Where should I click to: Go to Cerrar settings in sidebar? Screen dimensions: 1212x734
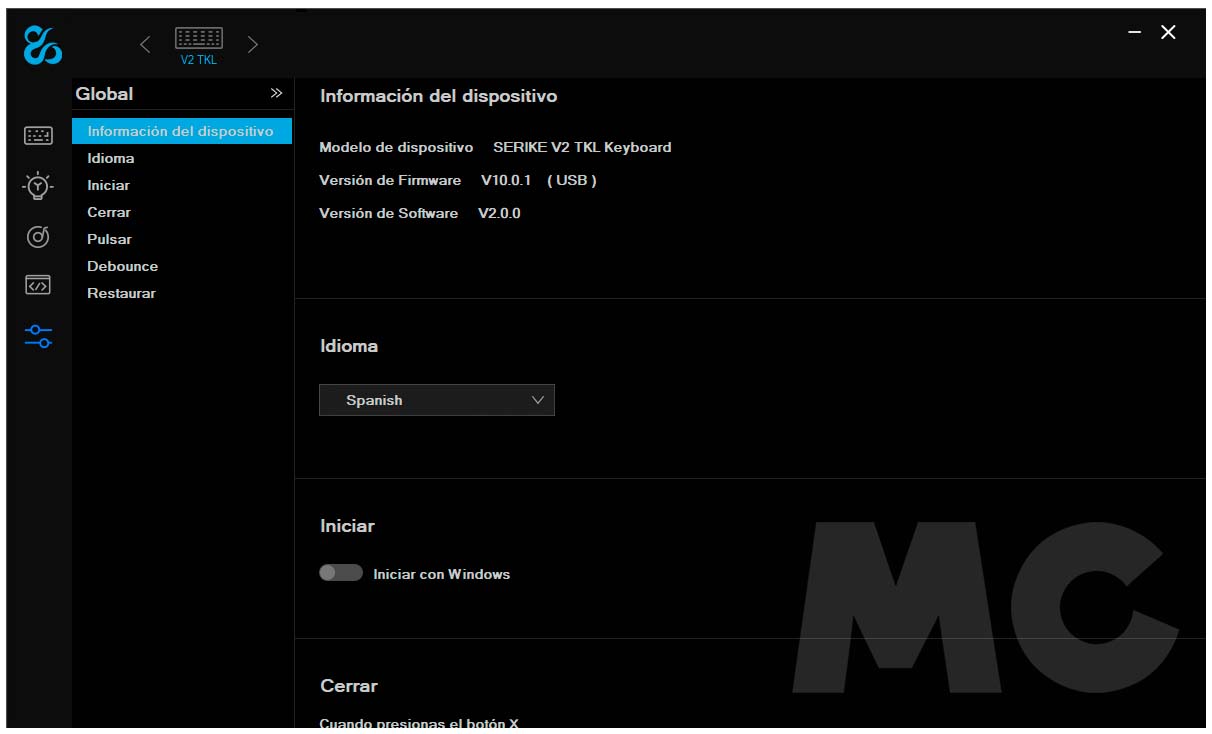click(109, 212)
